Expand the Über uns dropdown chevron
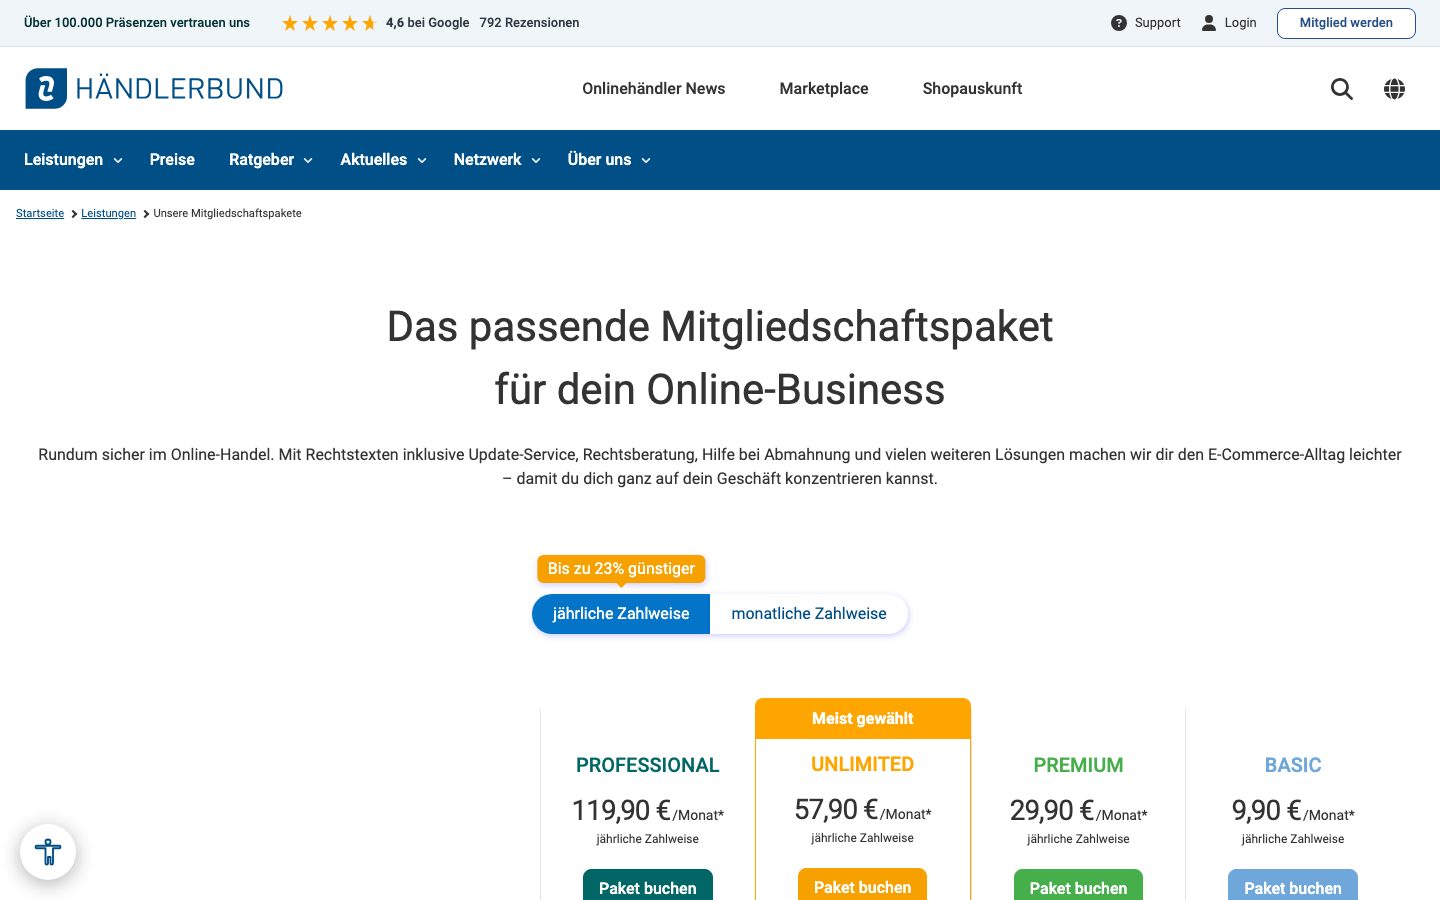This screenshot has height=900, width=1440. (646, 160)
